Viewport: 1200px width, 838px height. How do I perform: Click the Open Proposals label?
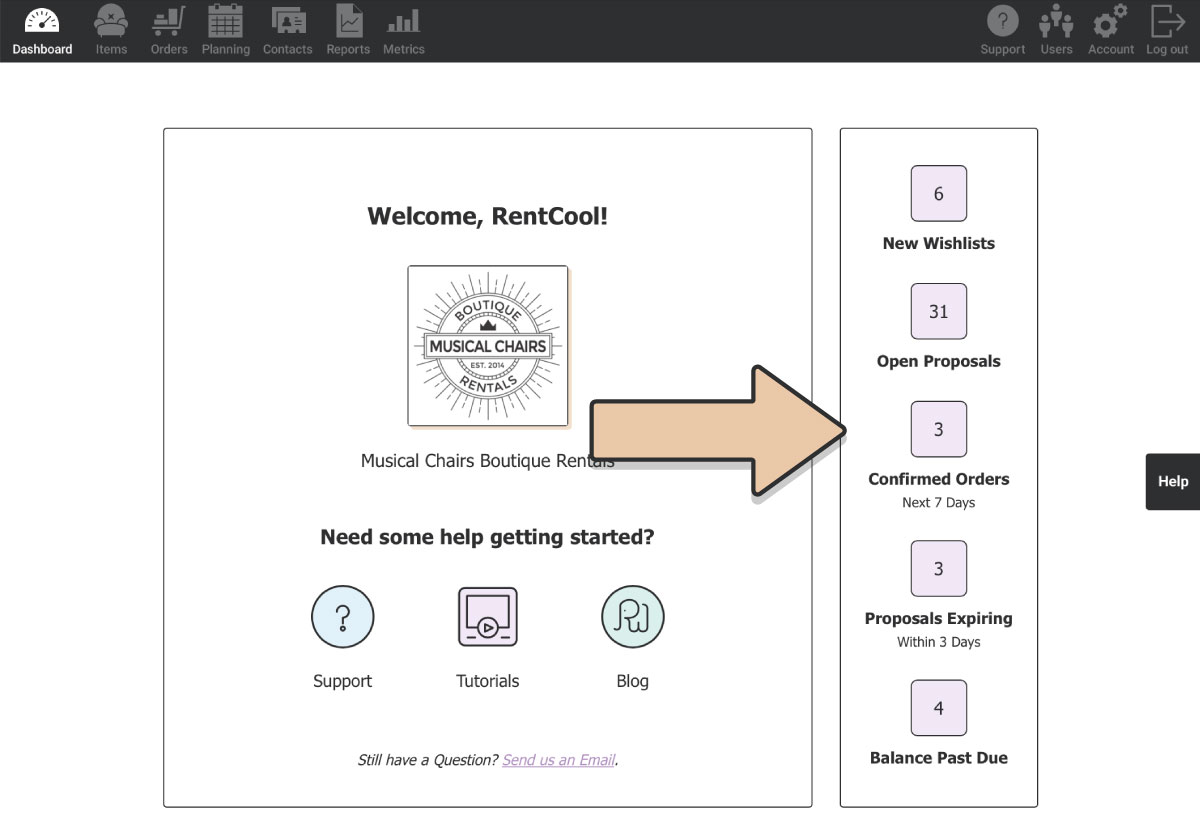pyautogui.click(x=938, y=361)
